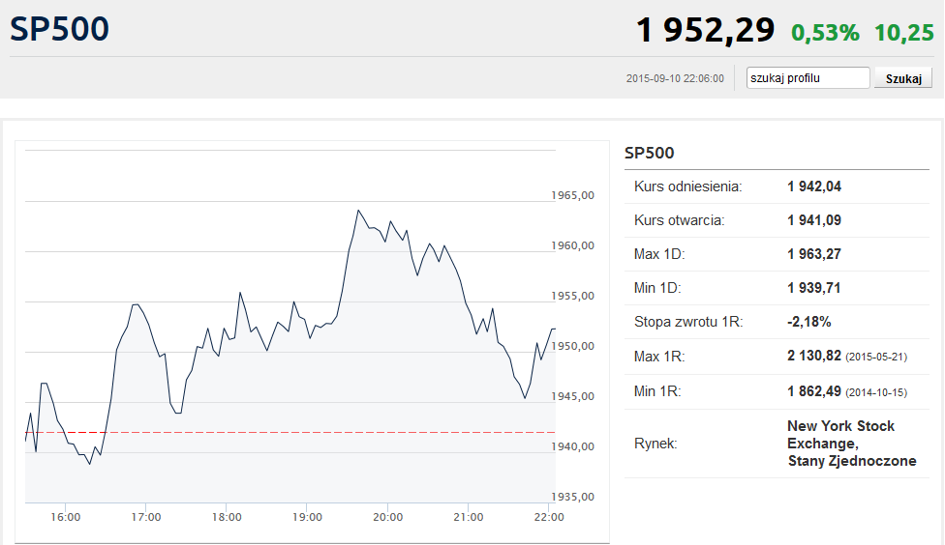
Task: Select the current price 1 952,29
Action: (705, 31)
